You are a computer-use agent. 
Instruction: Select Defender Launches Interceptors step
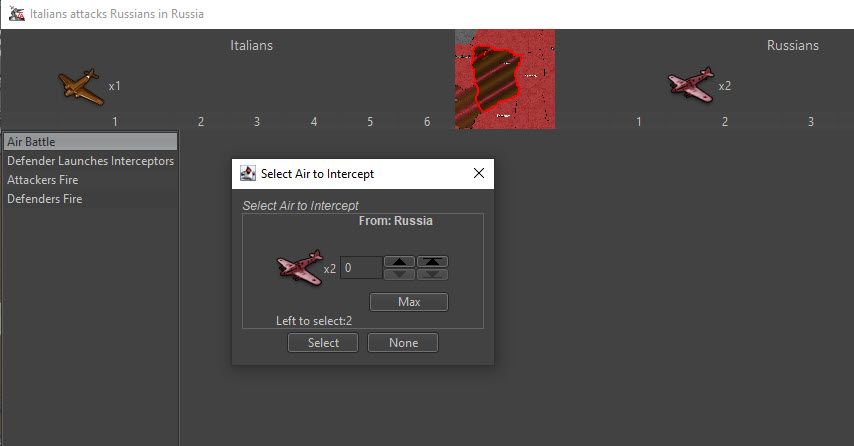pos(90,161)
